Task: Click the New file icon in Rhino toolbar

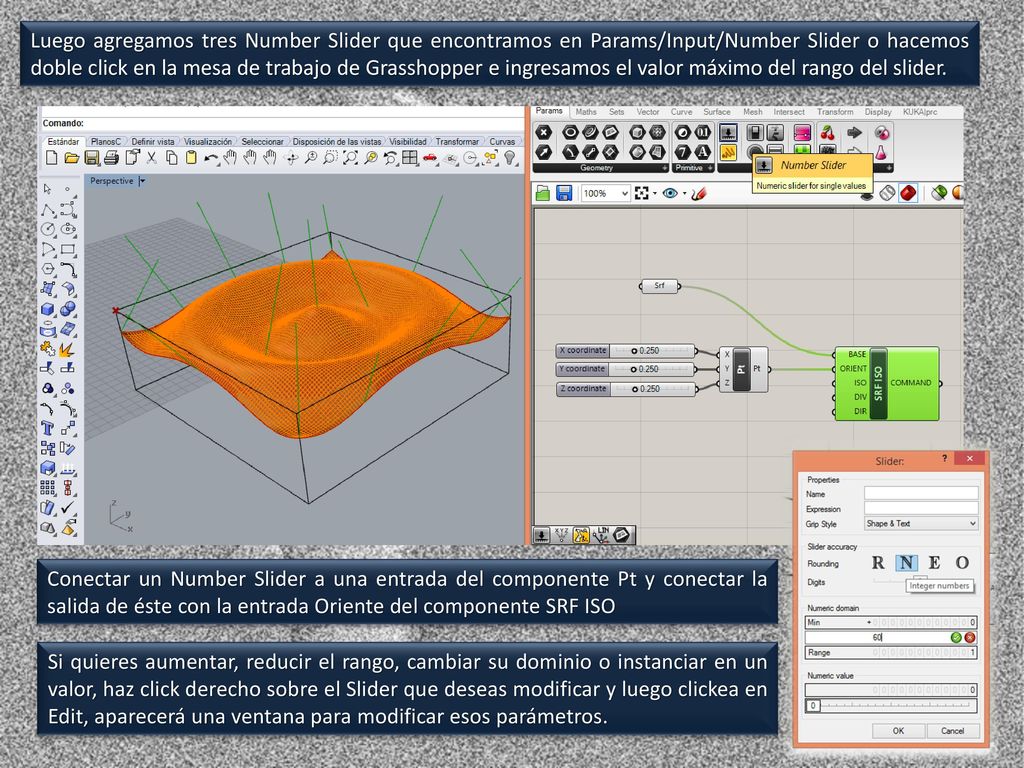Action: click(x=52, y=157)
